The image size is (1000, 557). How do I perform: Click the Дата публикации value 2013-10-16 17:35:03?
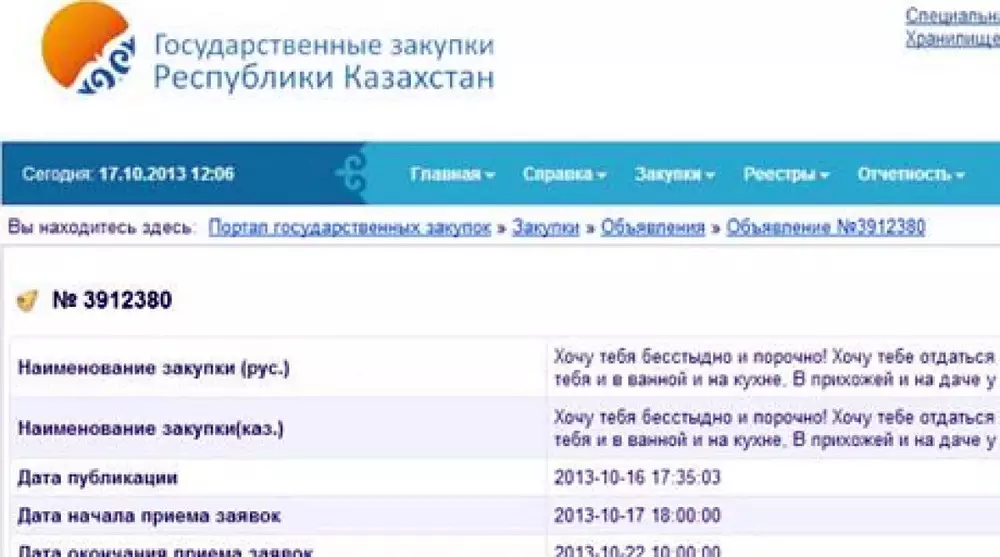637,478
